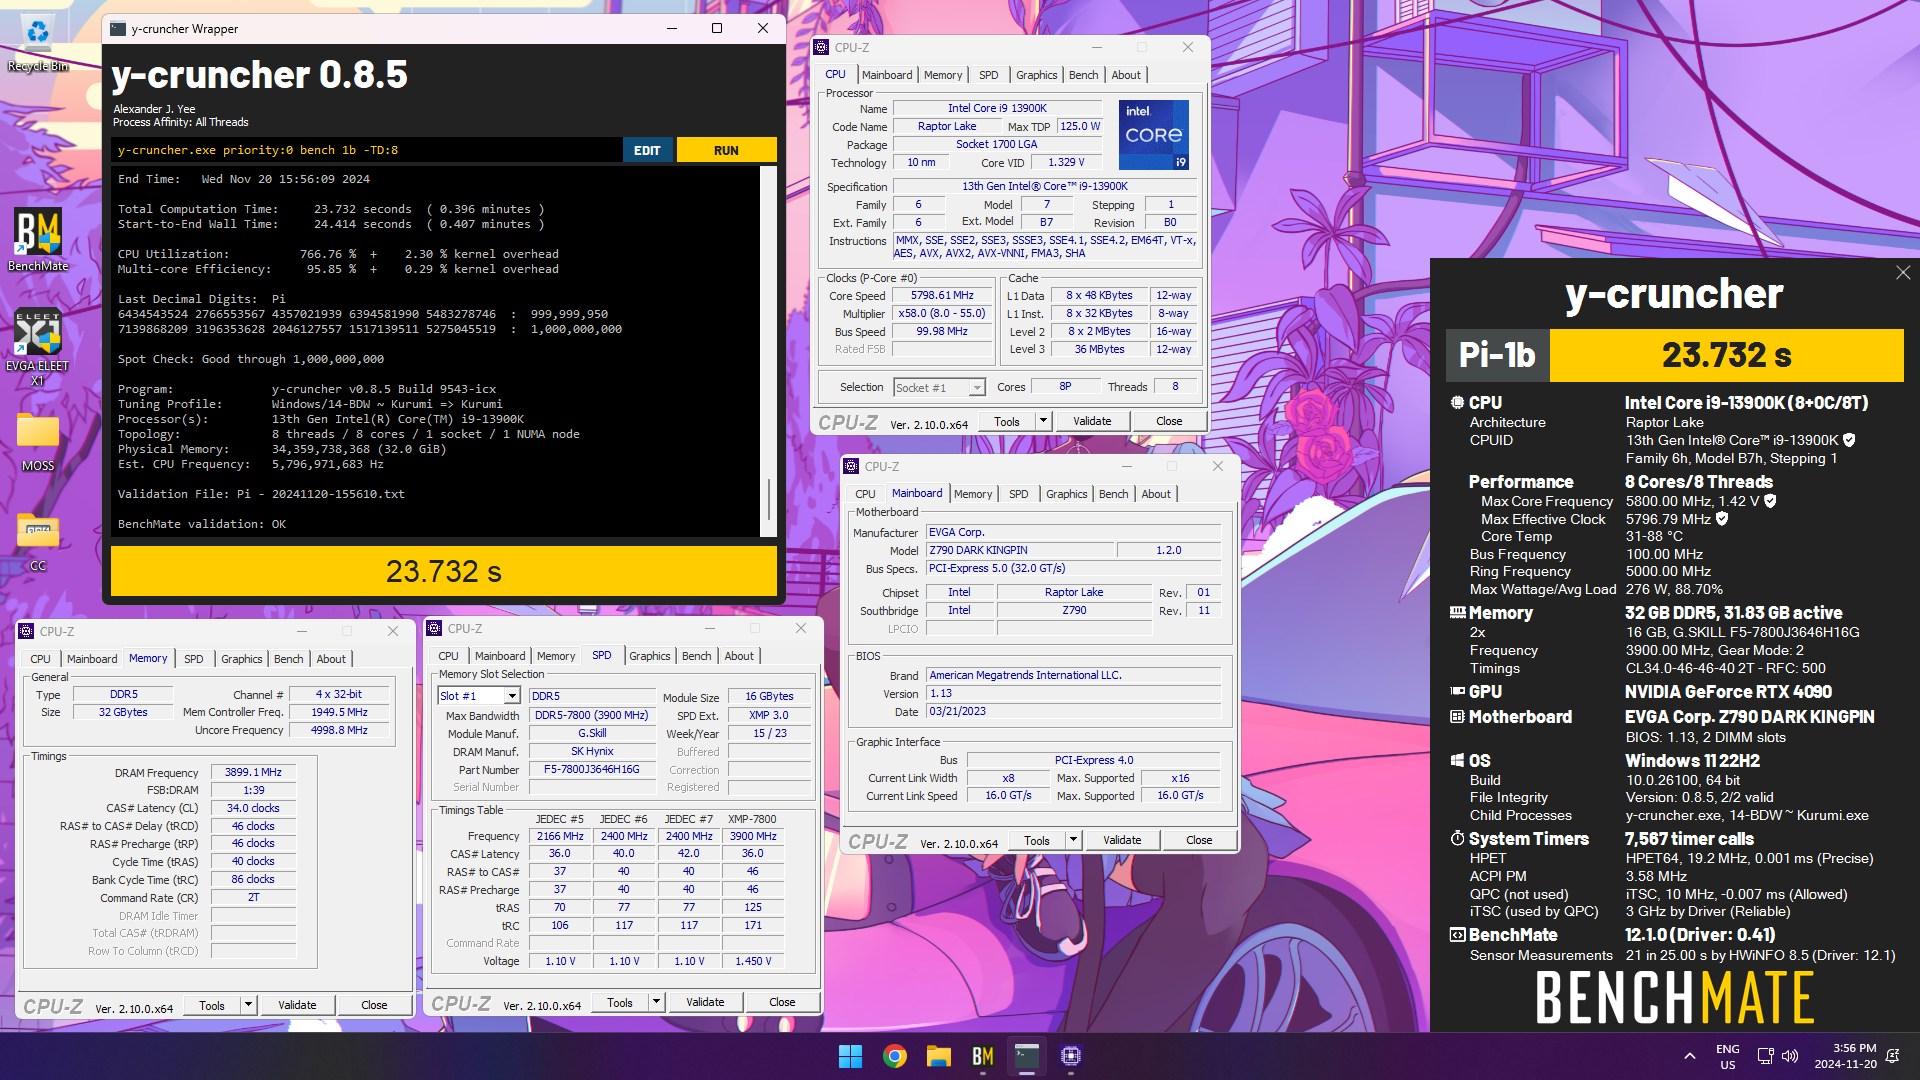
Task: Close the BenchMate y-cruncher result panel
Action: 1903,273
